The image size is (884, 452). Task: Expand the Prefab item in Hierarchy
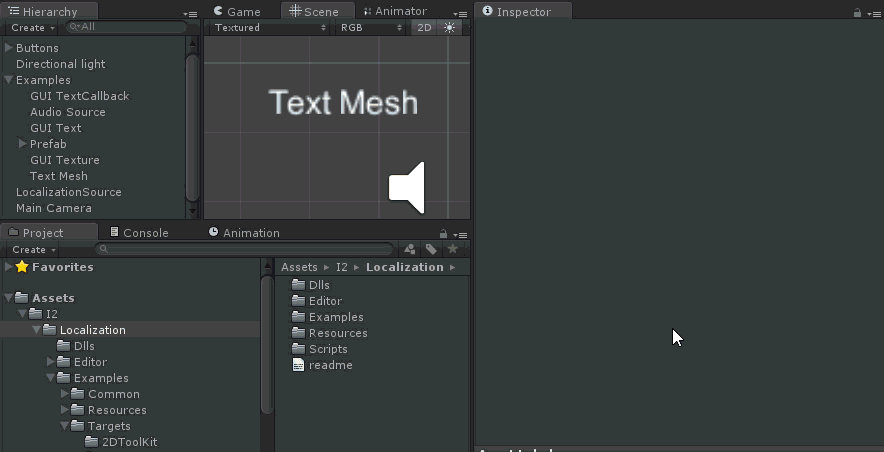(23, 144)
